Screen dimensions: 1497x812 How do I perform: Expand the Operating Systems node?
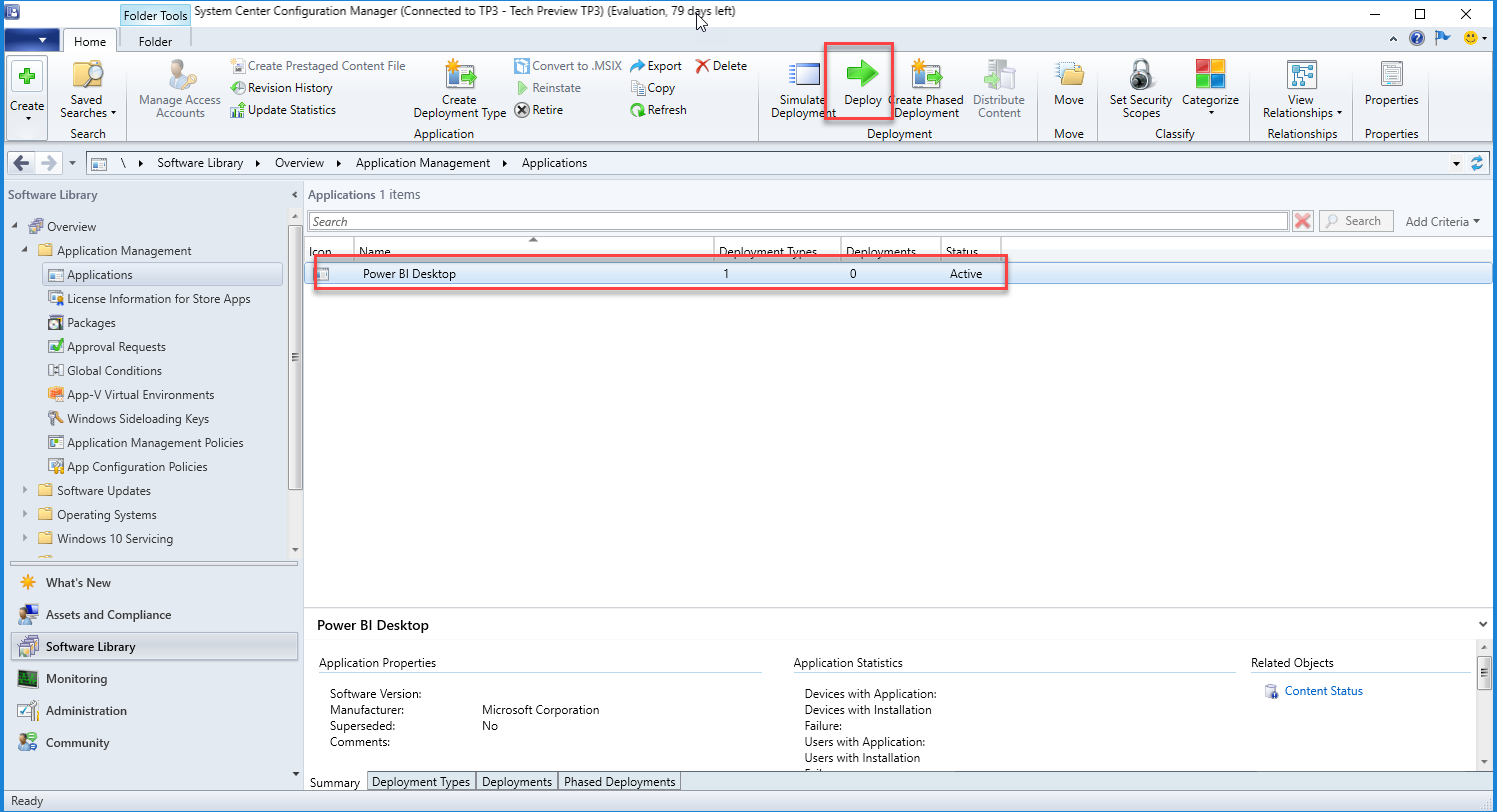click(25, 515)
